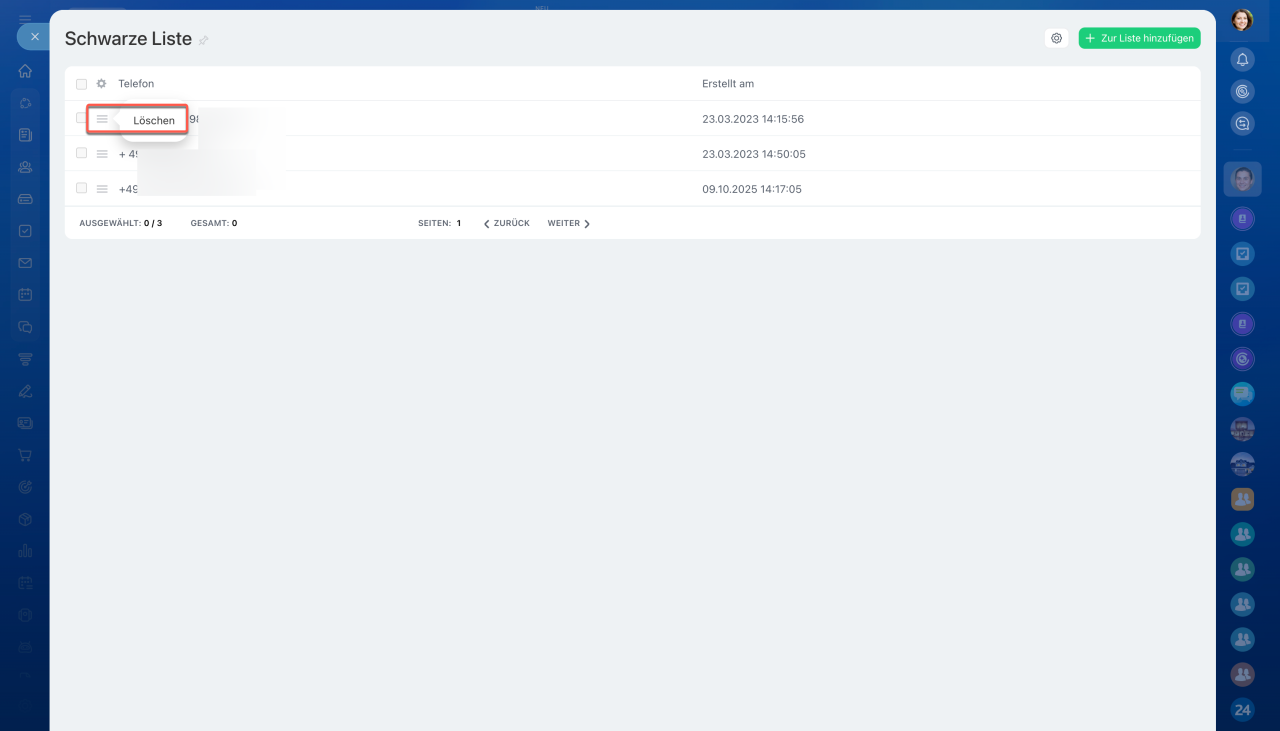
Task: Open grid column settings gear
Action: point(101,84)
